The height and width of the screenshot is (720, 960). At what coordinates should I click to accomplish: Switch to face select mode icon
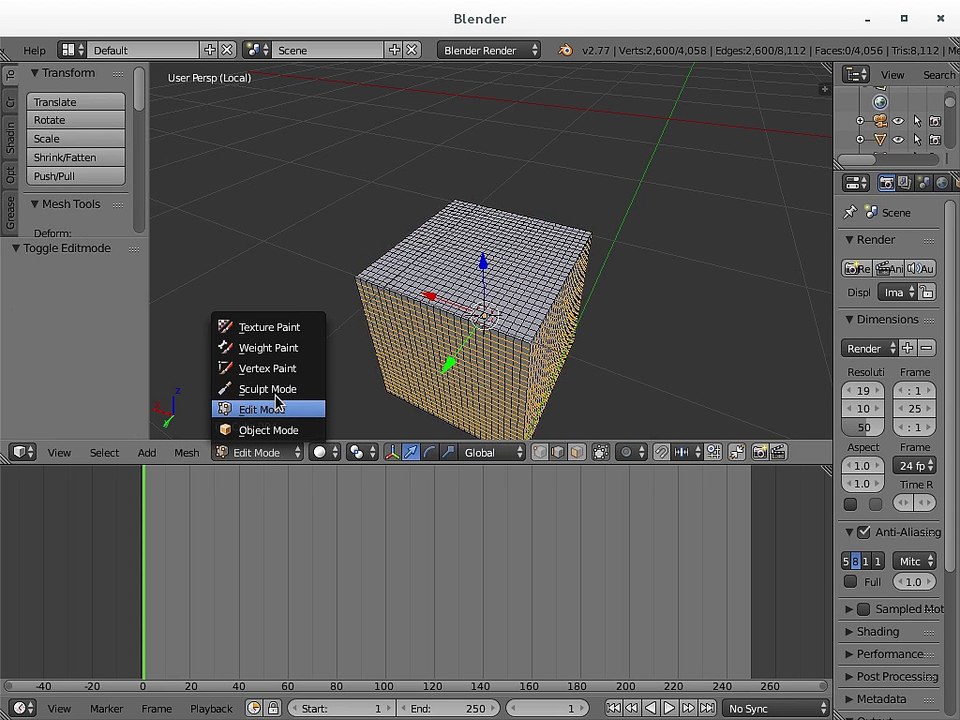click(x=576, y=452)
